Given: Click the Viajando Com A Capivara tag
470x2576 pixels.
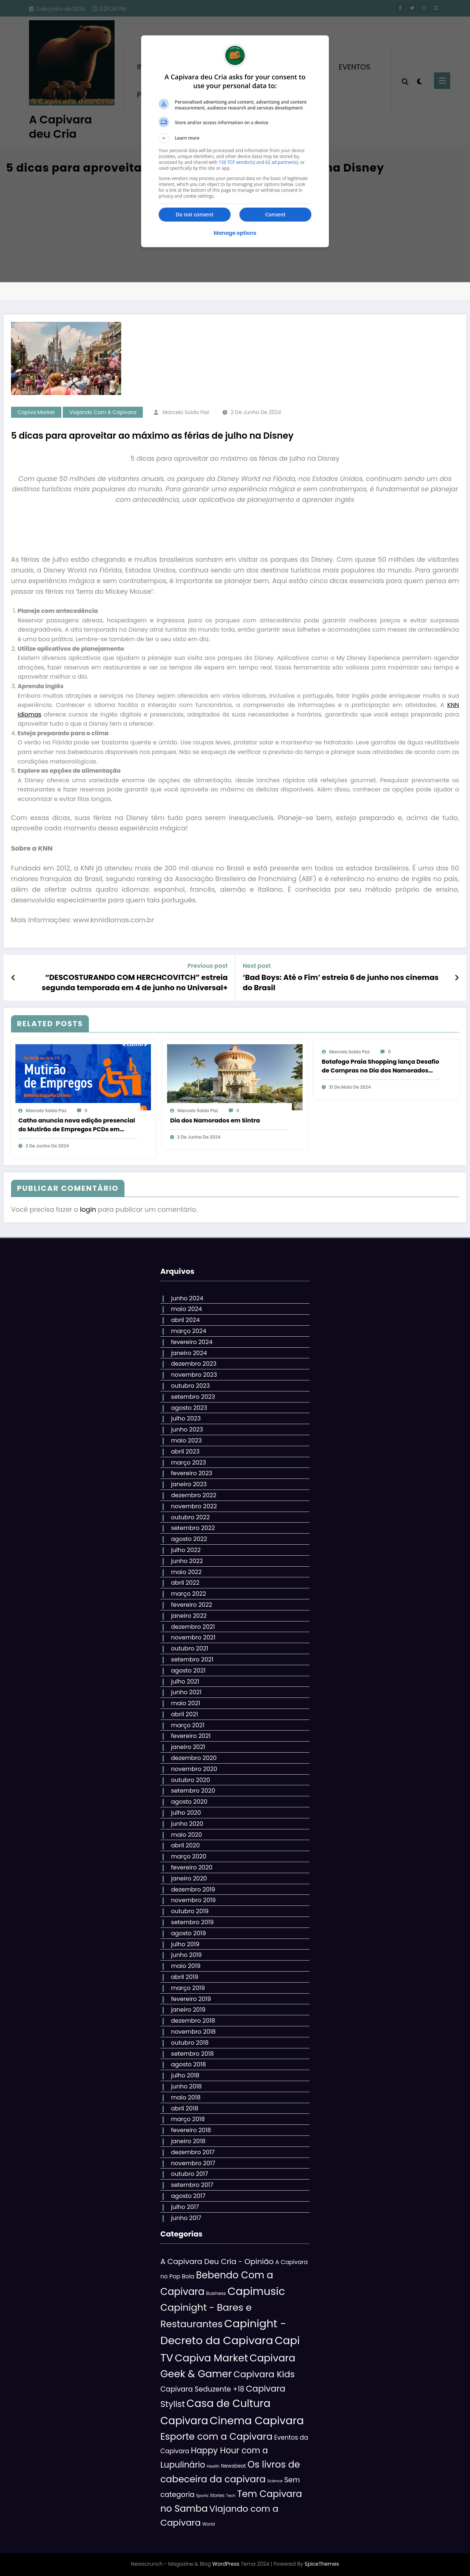Looking at the screenshot, I should [102, 412].
